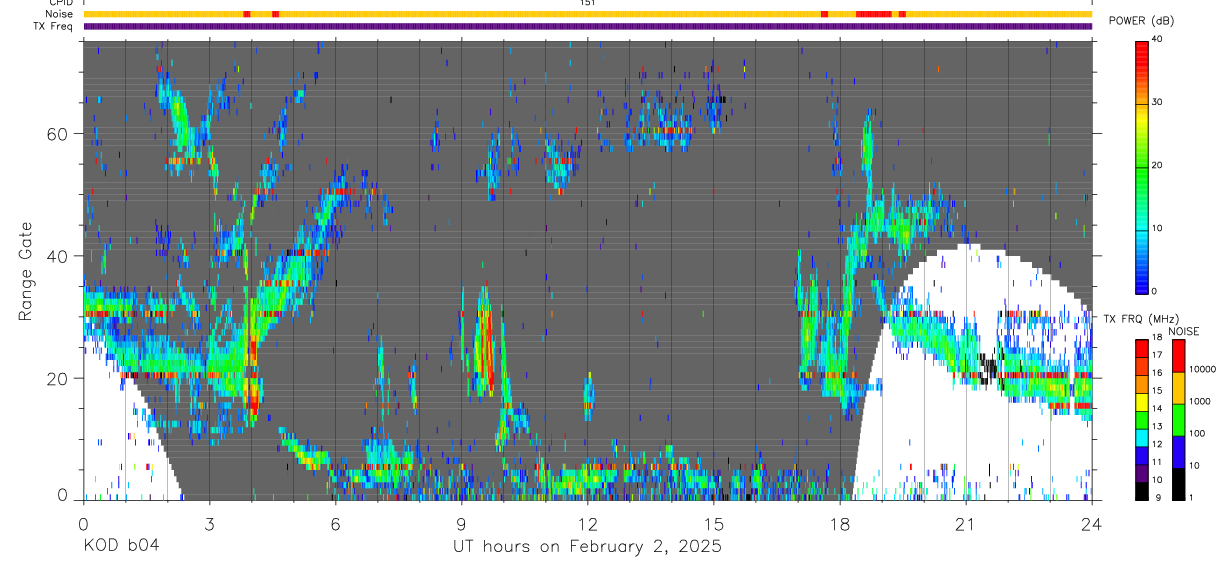This screenshot has width=1228, height=567.
Task: Click the 16 label on TX FRQ legend
Action: tap(1157, 372)
